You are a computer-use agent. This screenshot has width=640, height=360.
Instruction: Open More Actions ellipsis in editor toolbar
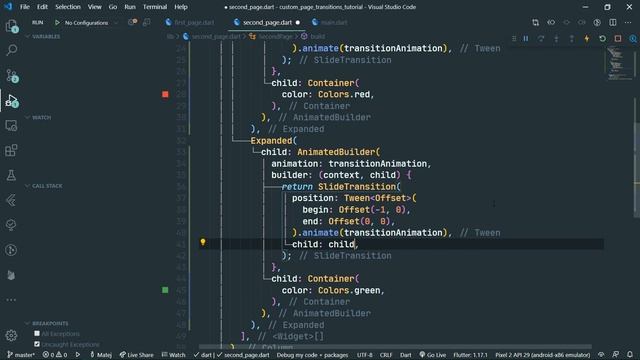click(628, 22)
